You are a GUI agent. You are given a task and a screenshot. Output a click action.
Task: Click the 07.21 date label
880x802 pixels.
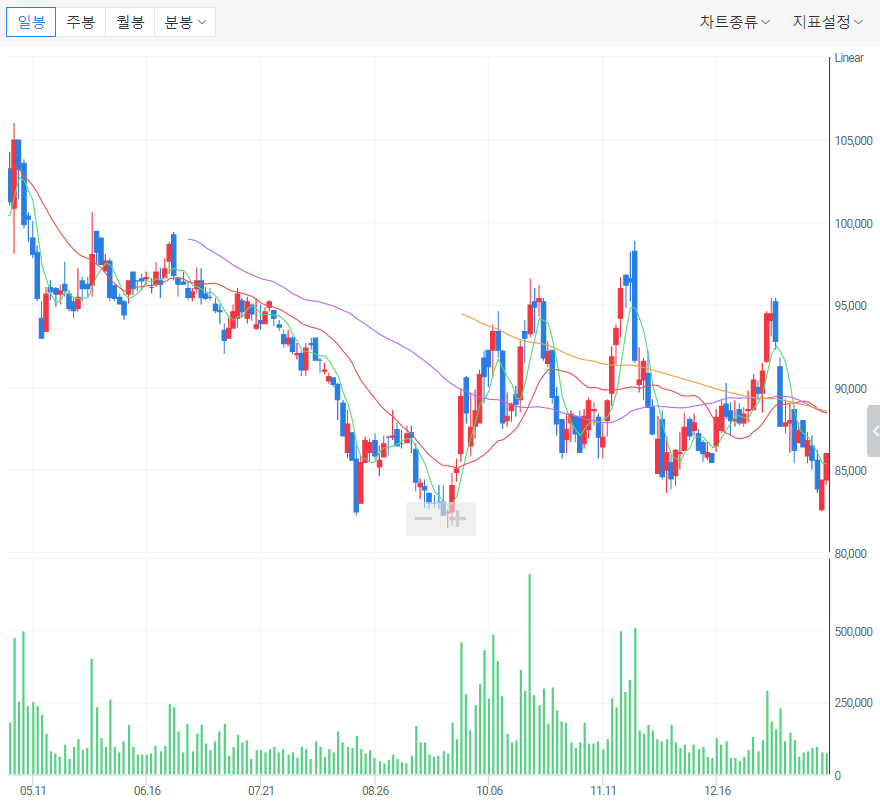coord(261,791)
